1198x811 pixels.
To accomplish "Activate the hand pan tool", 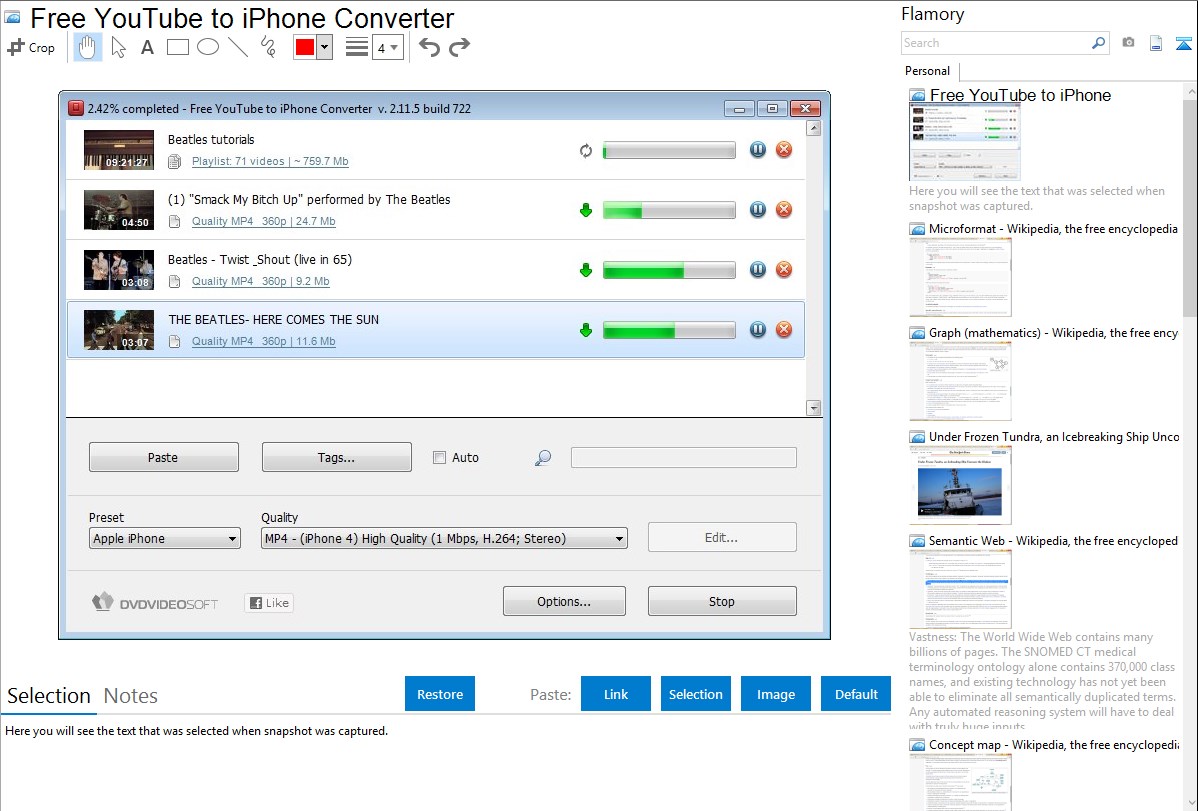I will [87, 47].
